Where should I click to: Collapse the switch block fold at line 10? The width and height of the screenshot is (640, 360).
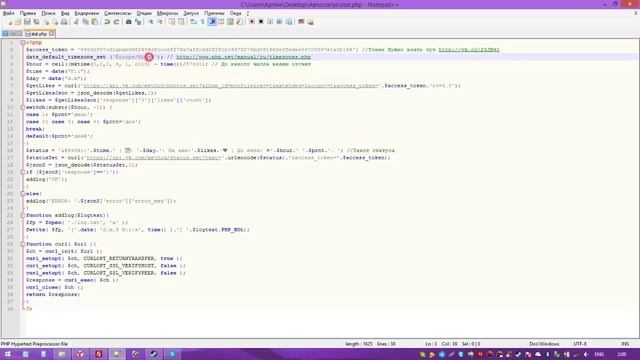click(23, 107)
